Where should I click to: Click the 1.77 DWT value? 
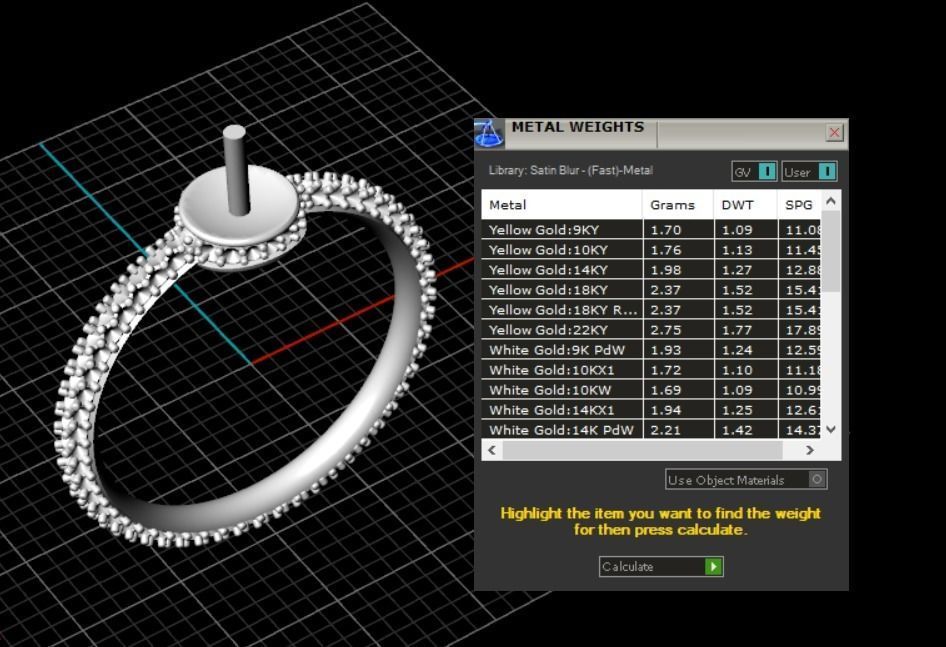click(x=737, y=330)
